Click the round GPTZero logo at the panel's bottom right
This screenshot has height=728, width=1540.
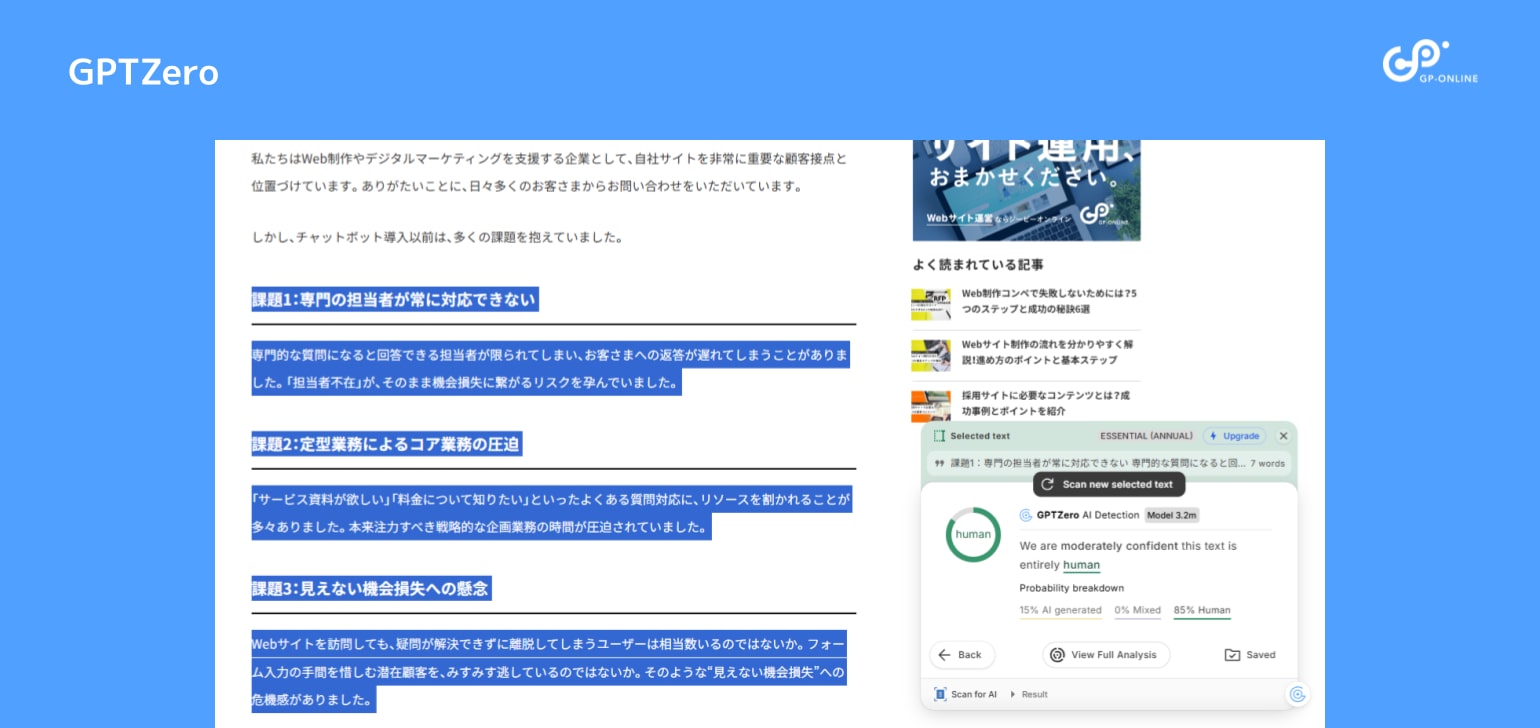1297,694
